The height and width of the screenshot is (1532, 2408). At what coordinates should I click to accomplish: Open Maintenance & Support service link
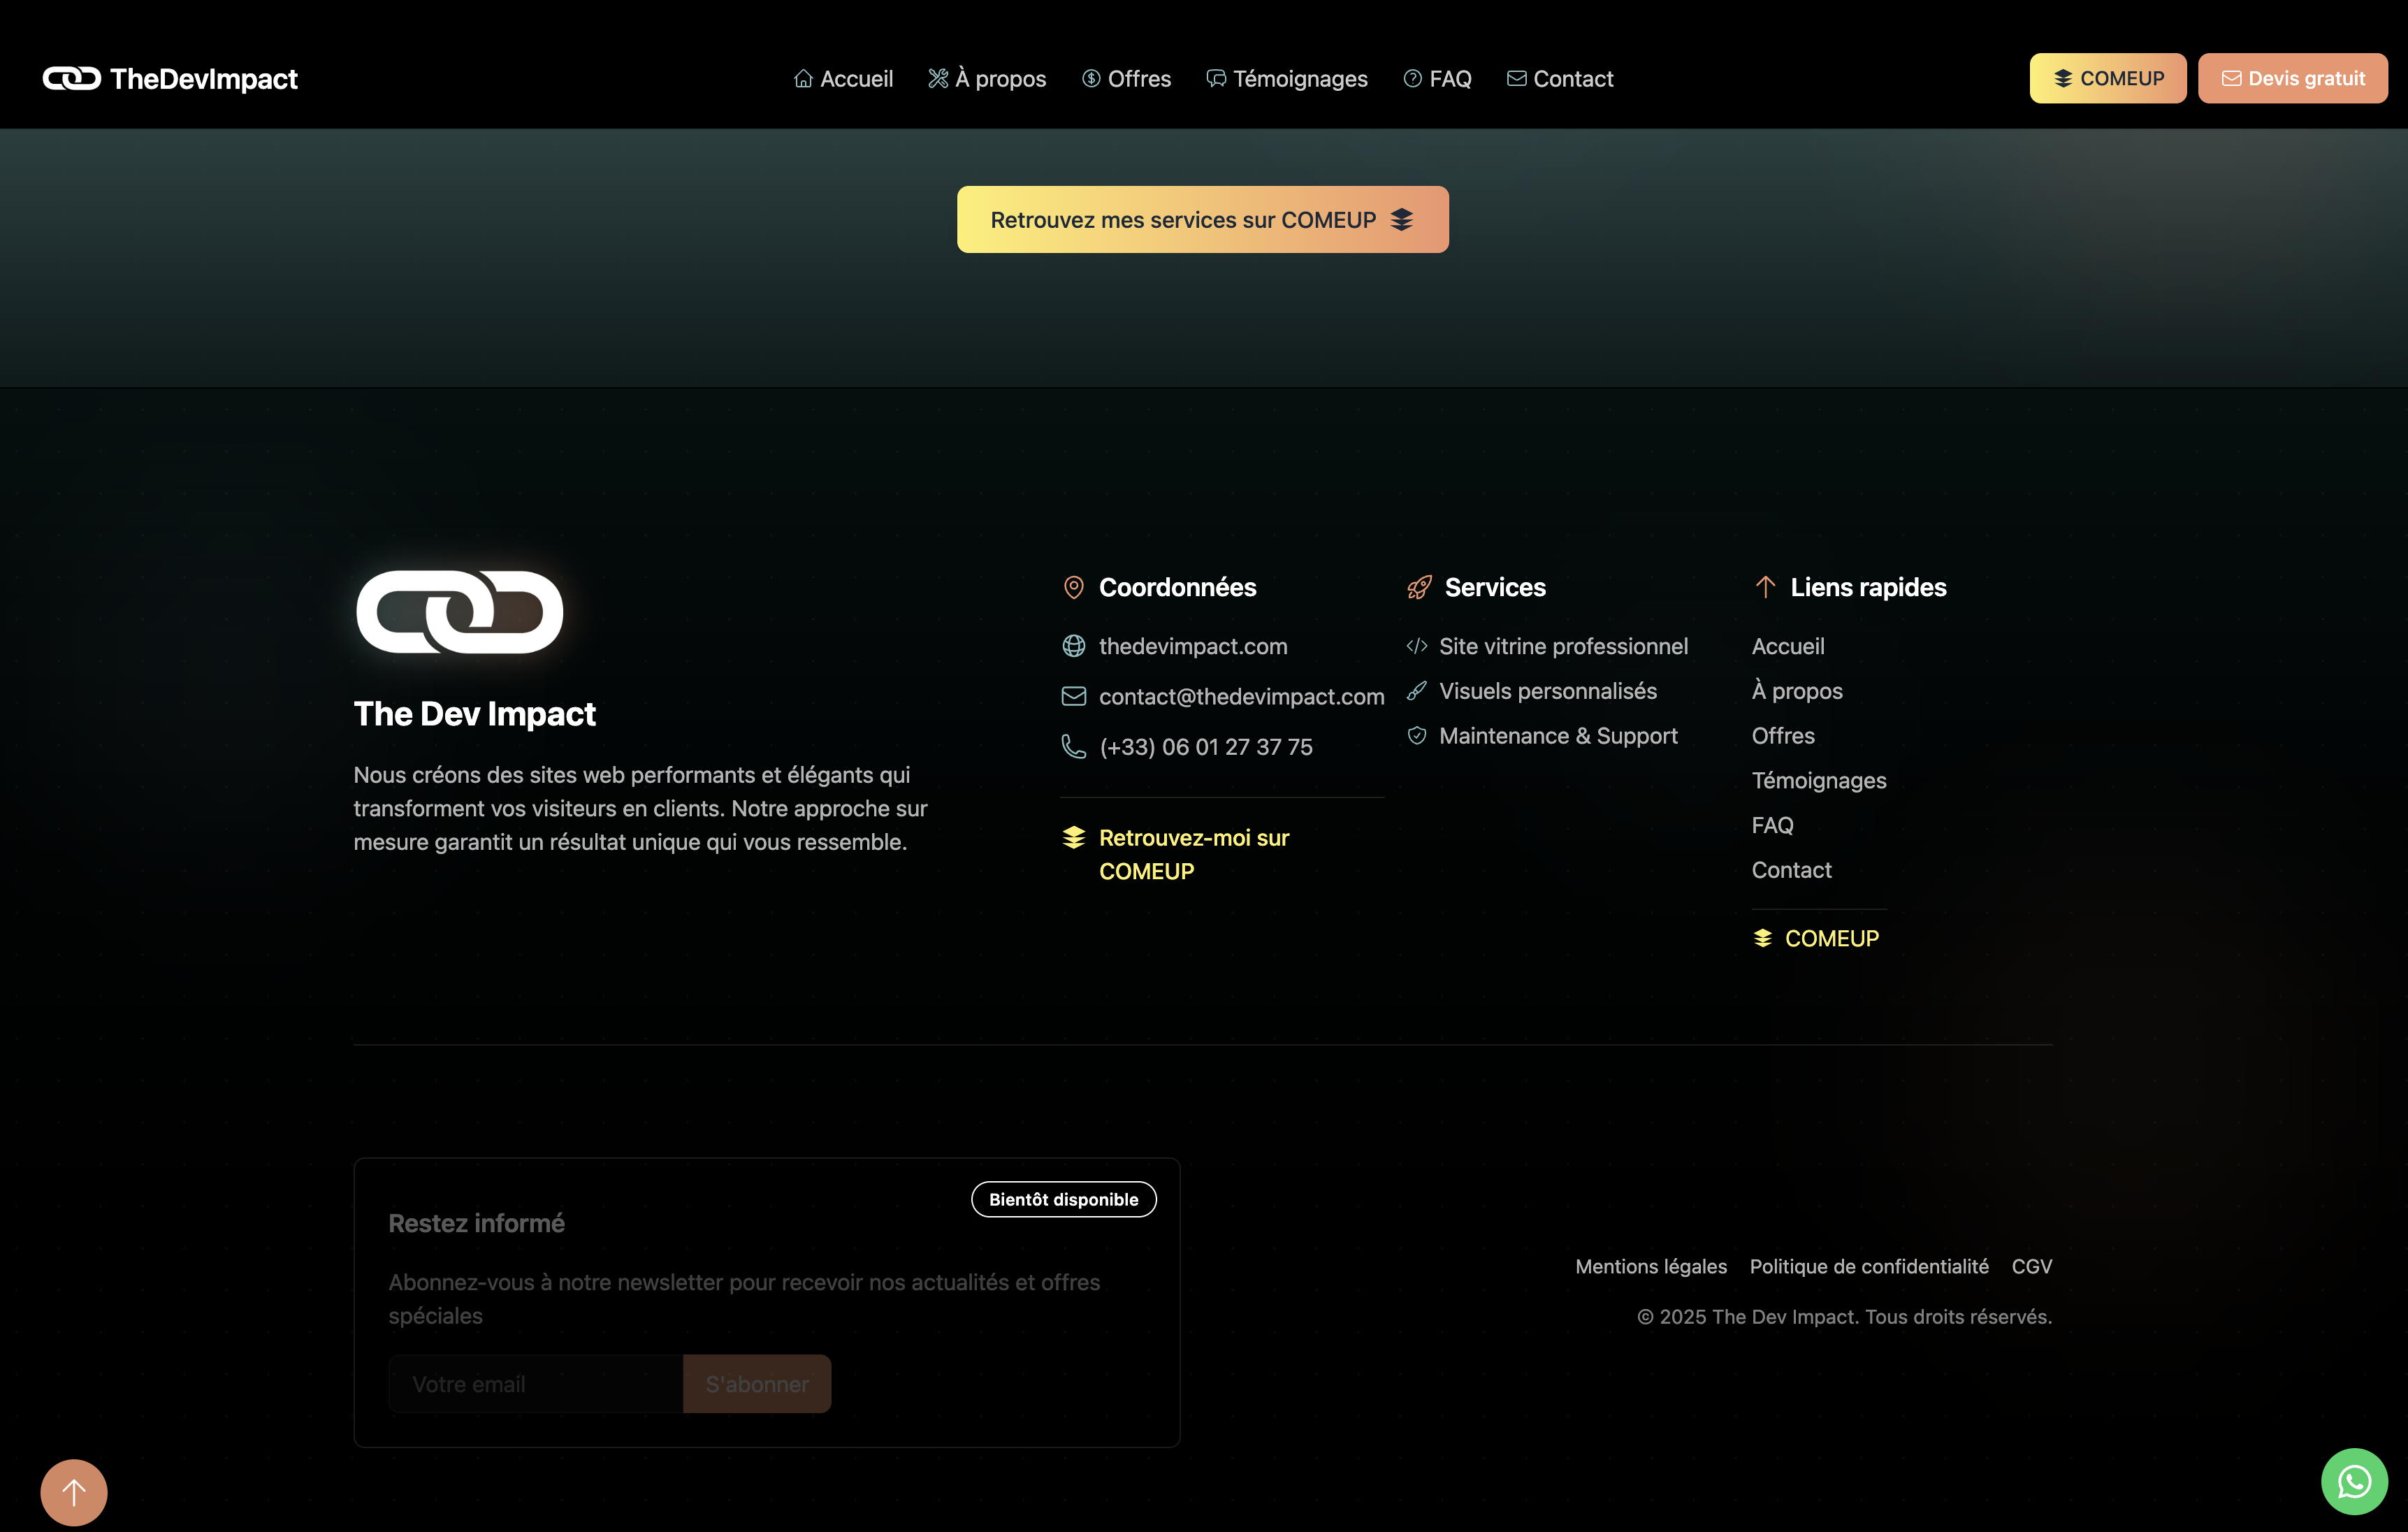[x=1558, y=736]
